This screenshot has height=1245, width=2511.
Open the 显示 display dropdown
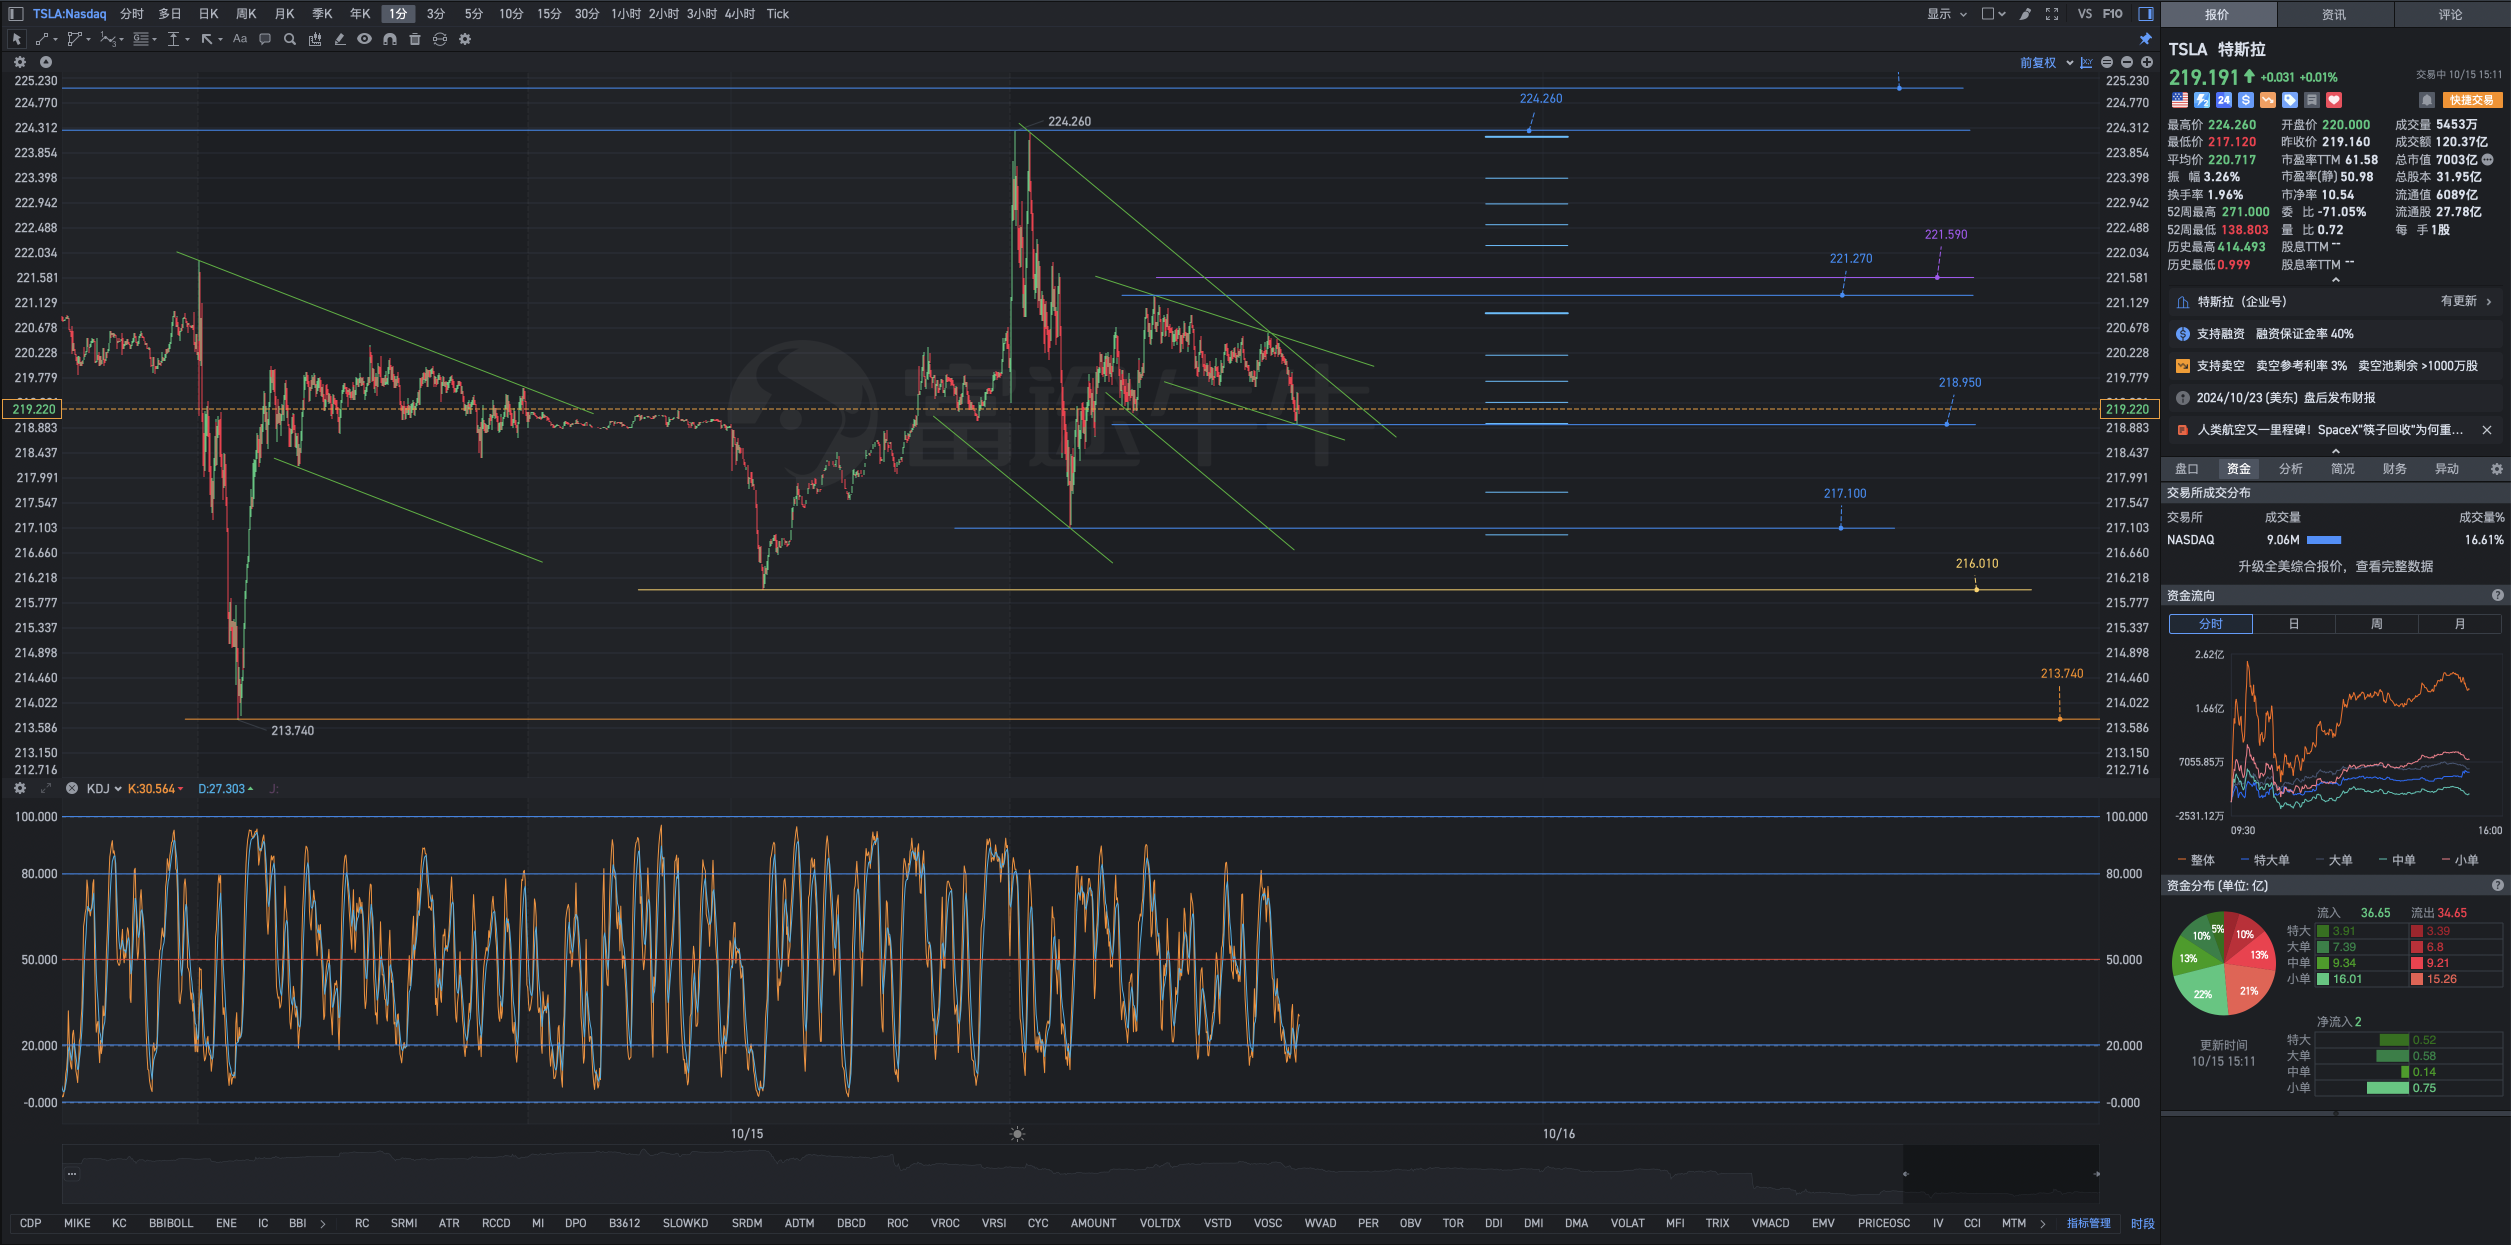[1947, 14]
